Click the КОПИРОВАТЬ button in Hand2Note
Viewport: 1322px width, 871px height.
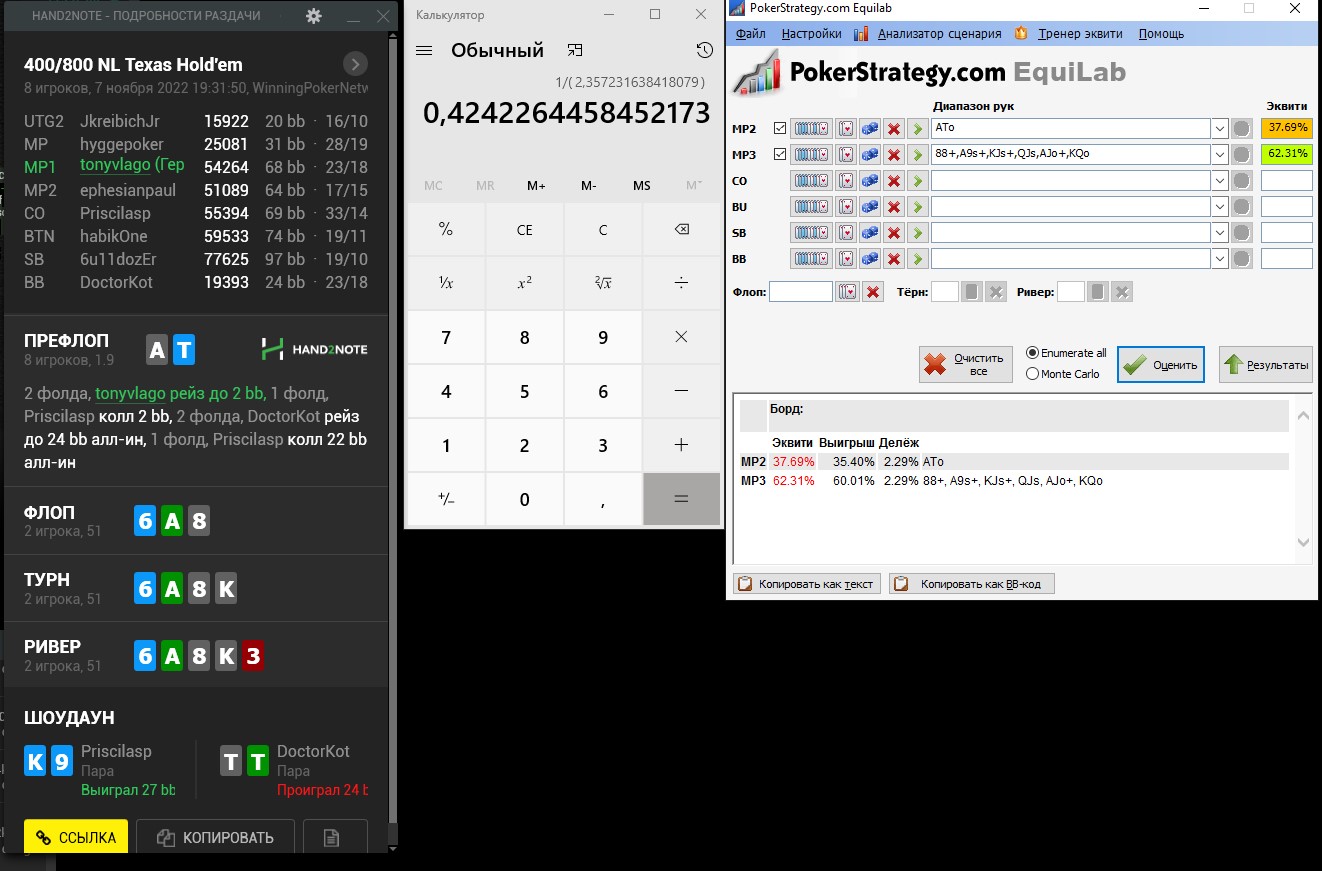coord(215,837)
